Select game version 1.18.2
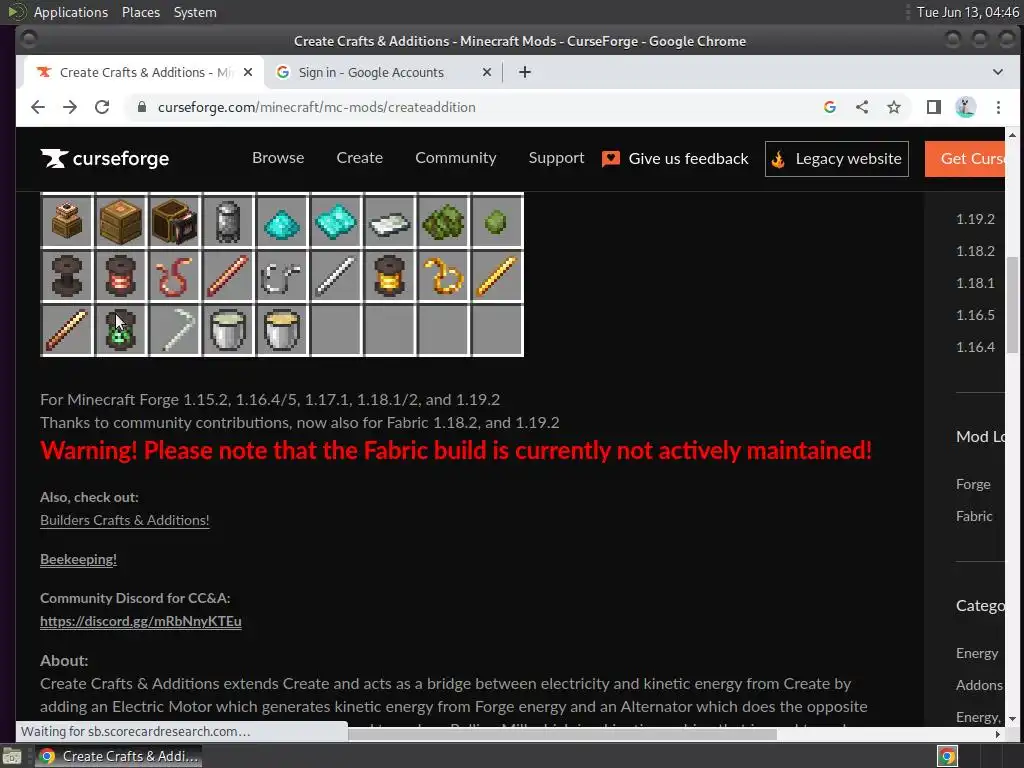 [975, 251]
